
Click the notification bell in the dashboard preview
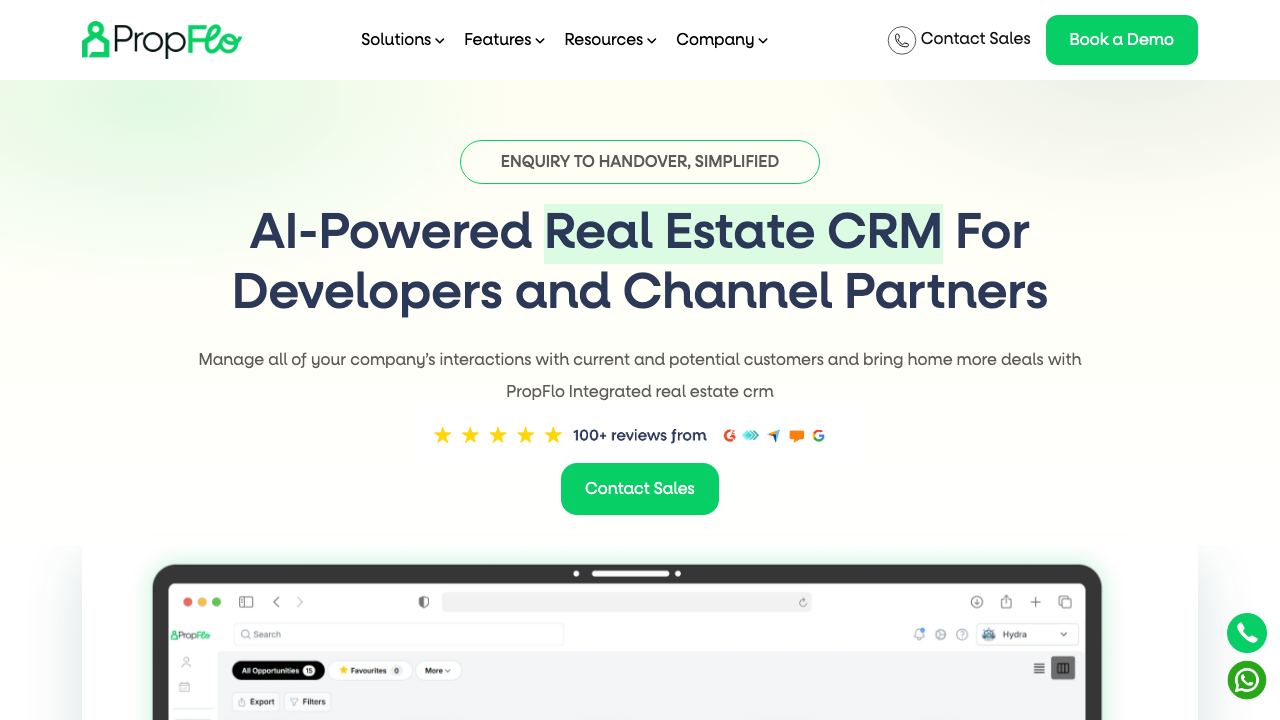[919, 634]
